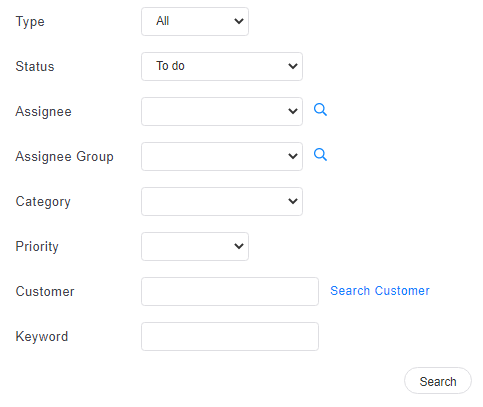Expand the Assignee dropdown

coord(222,111)
